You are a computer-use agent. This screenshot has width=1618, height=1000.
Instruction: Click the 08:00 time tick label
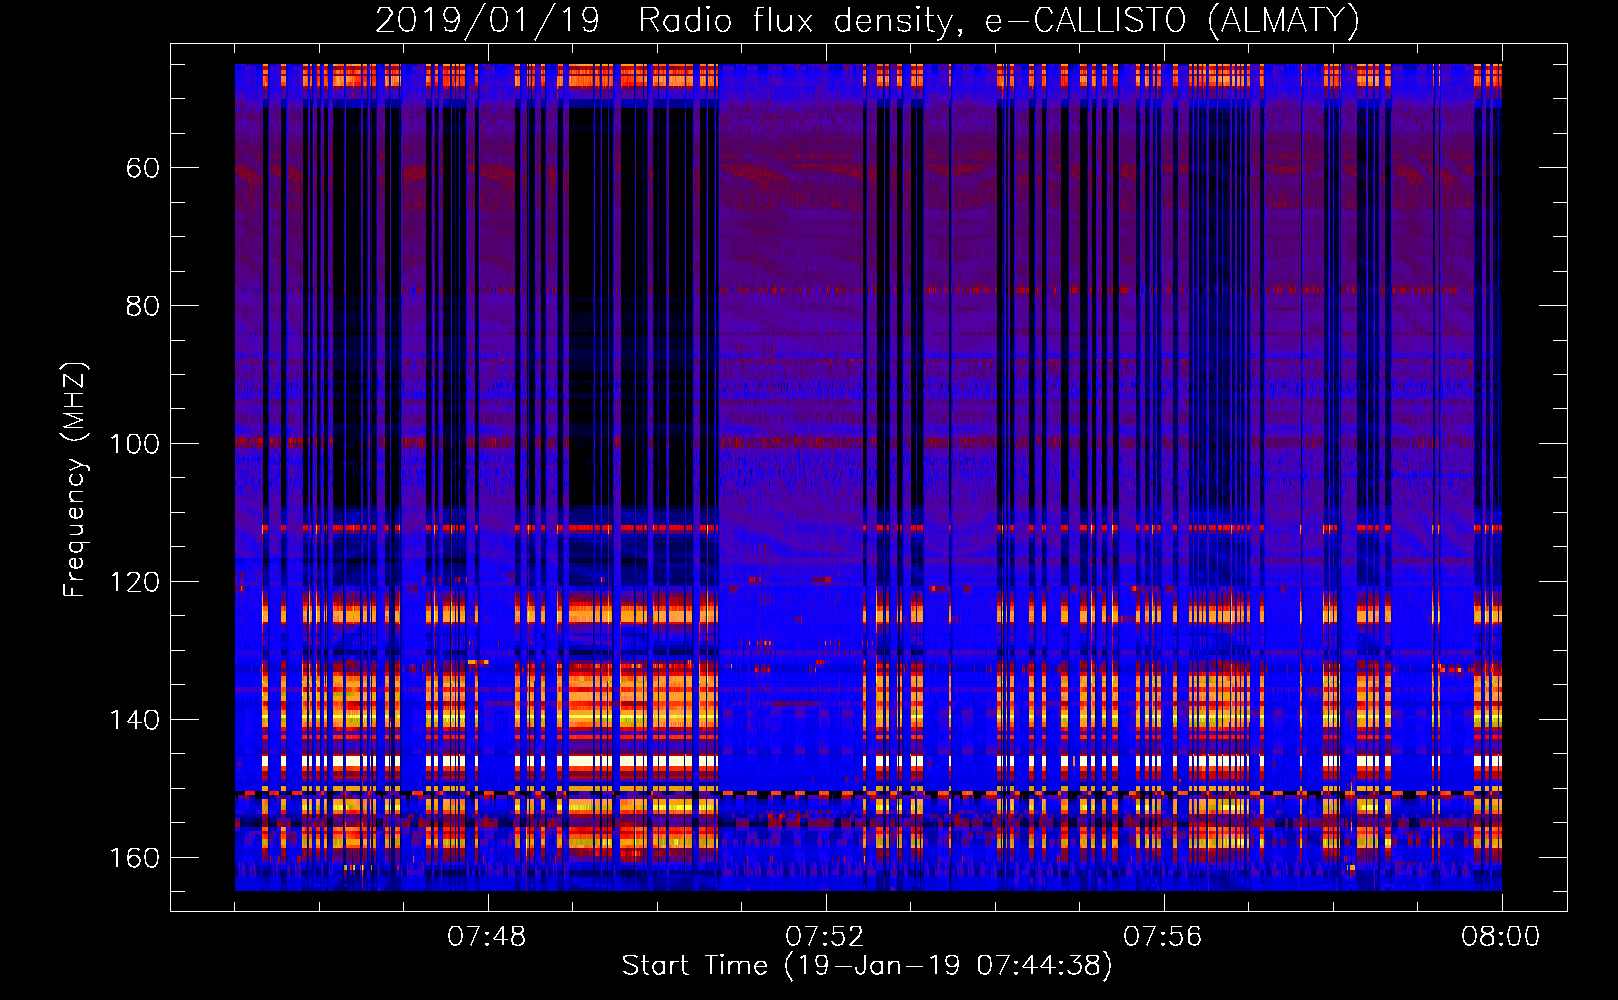coord(1501,936)
